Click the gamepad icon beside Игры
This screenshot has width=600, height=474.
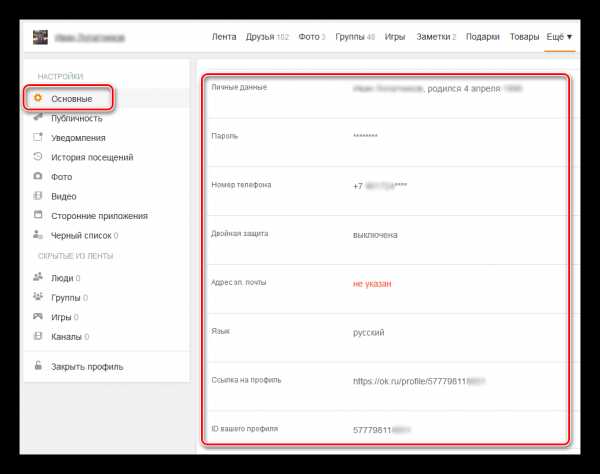(38, 316)
